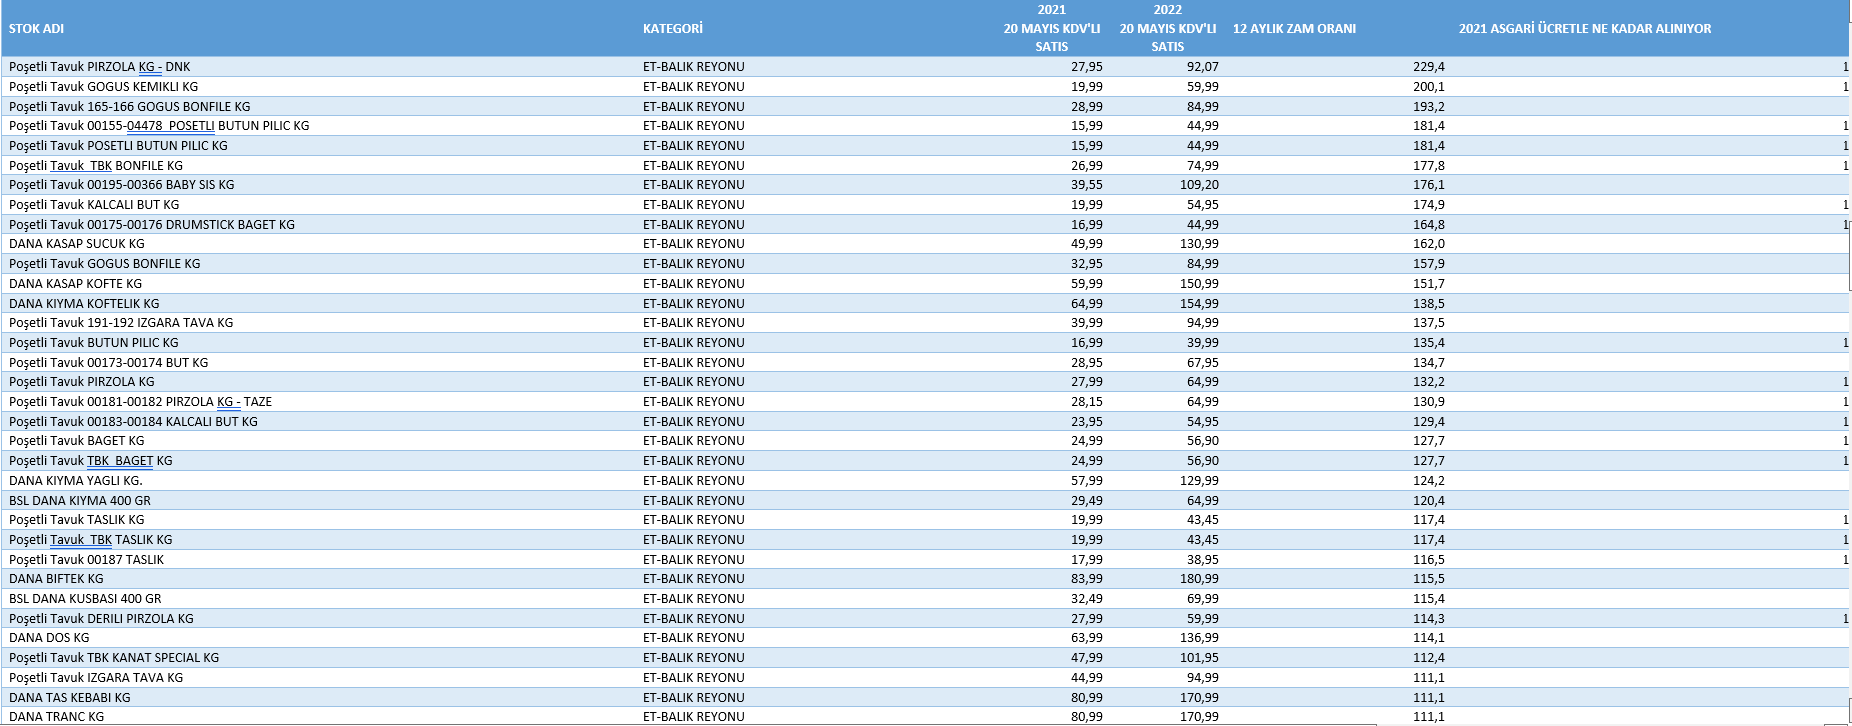
Task: Select the DANA KASAP SUCUK KG cell
Action: tap(77, 244)
